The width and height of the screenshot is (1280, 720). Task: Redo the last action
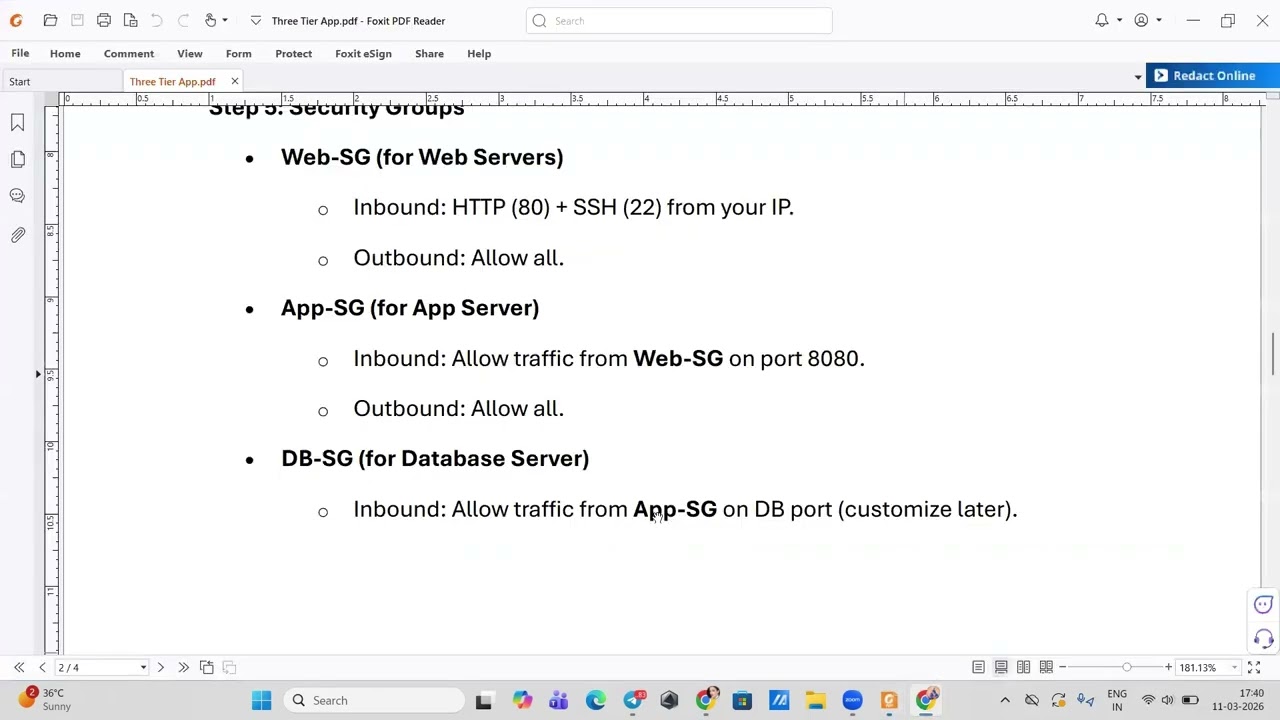click(x=183, y=20)
